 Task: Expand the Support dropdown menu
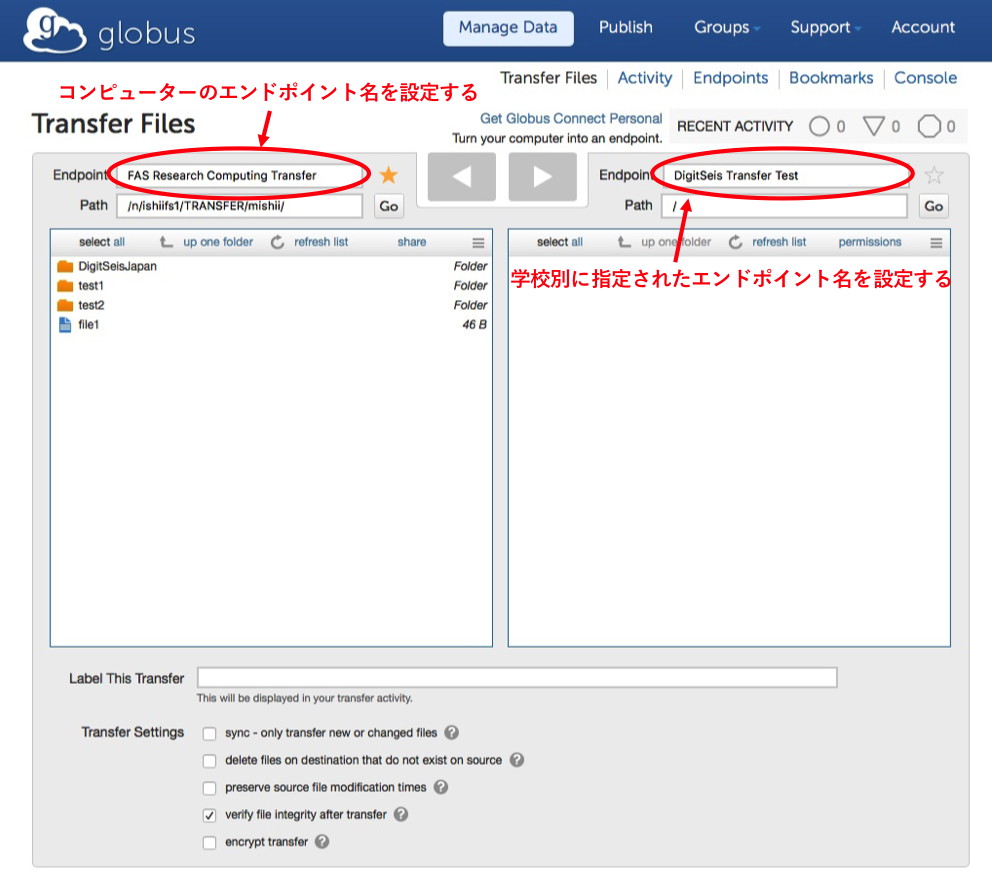826,27
